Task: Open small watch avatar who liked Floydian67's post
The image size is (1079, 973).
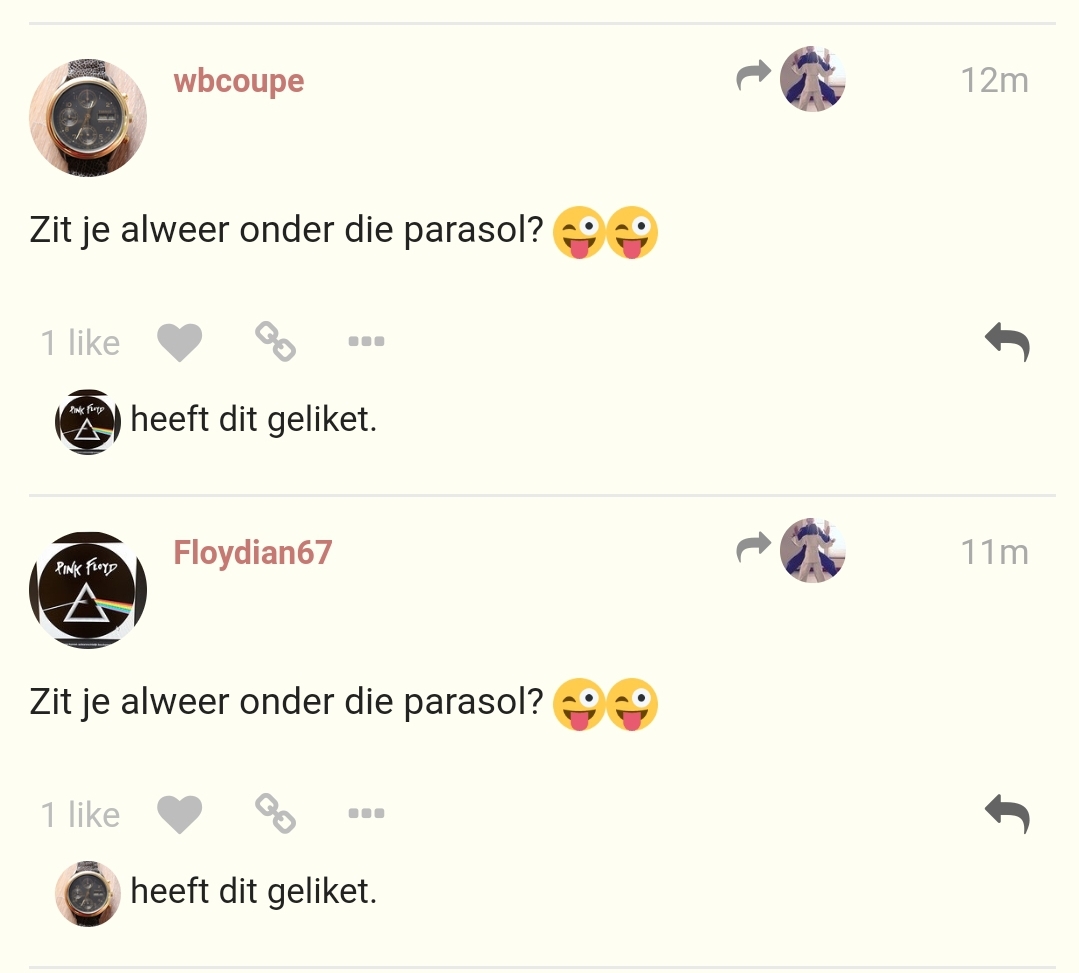Action: [x=88, y=893]
